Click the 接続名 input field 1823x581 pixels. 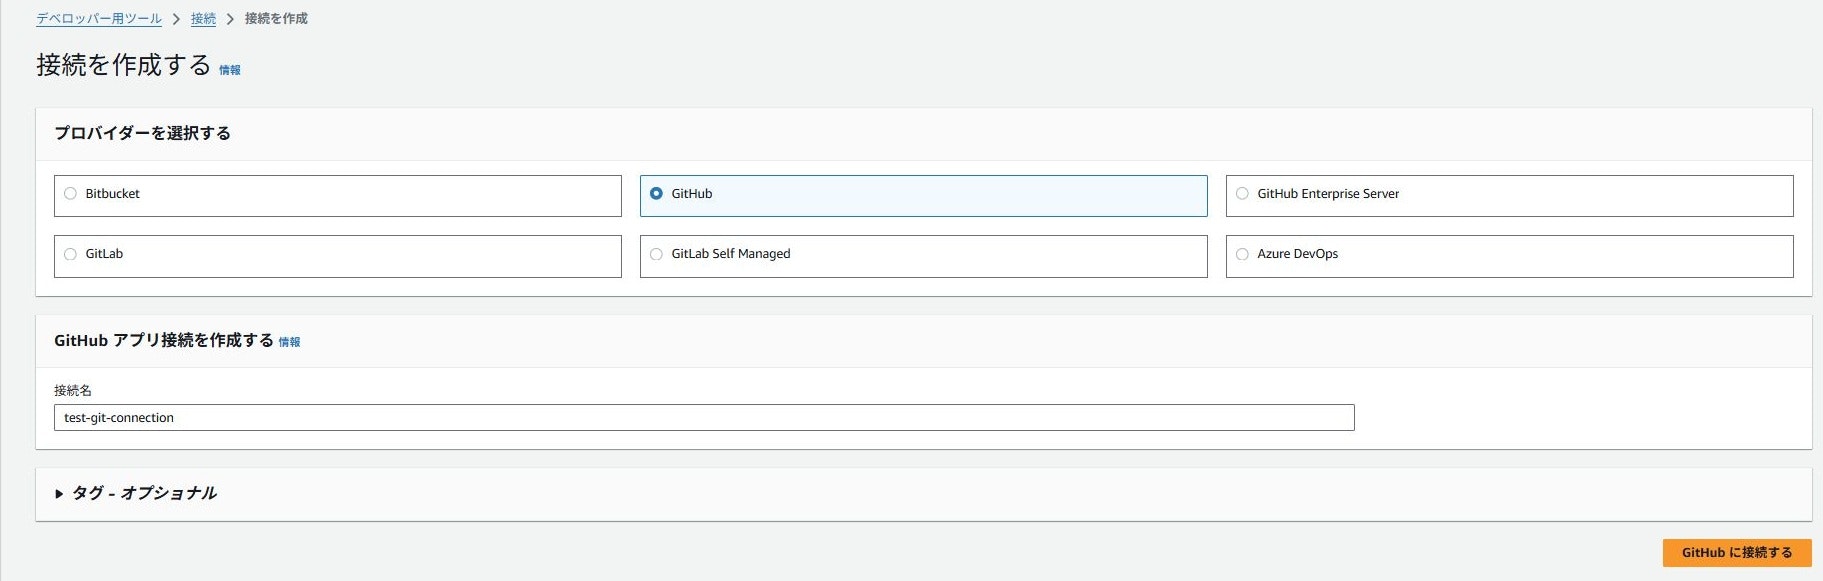click(704, 418)
